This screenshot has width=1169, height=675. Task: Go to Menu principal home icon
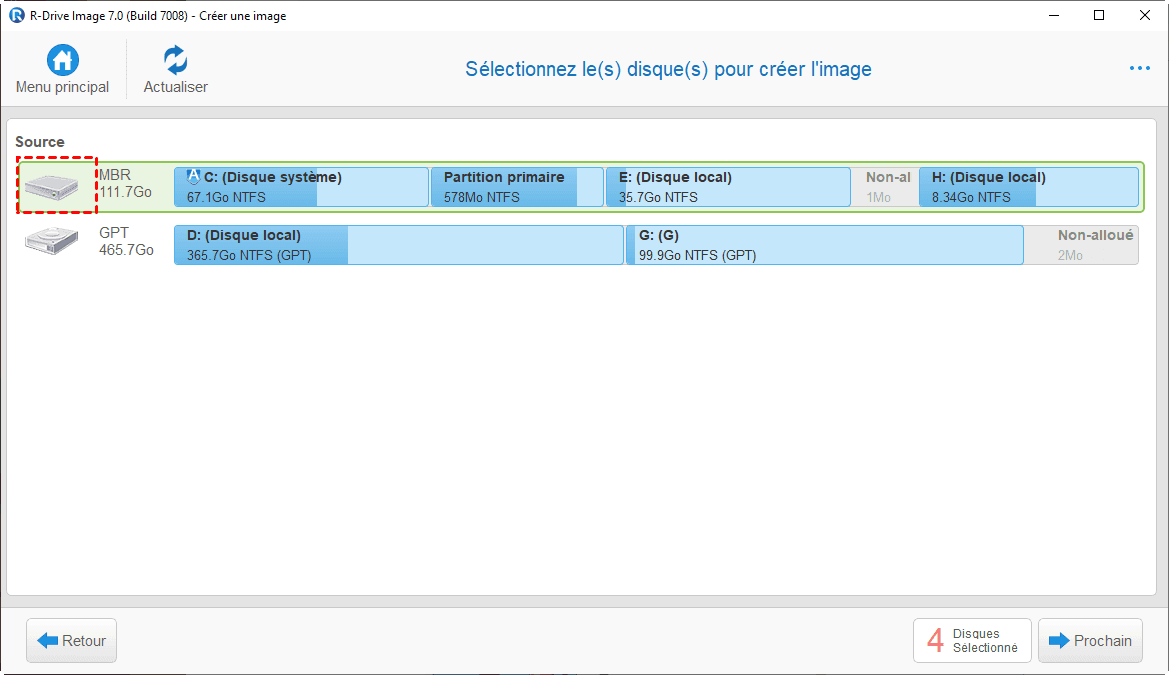click(x=63, y=60)
